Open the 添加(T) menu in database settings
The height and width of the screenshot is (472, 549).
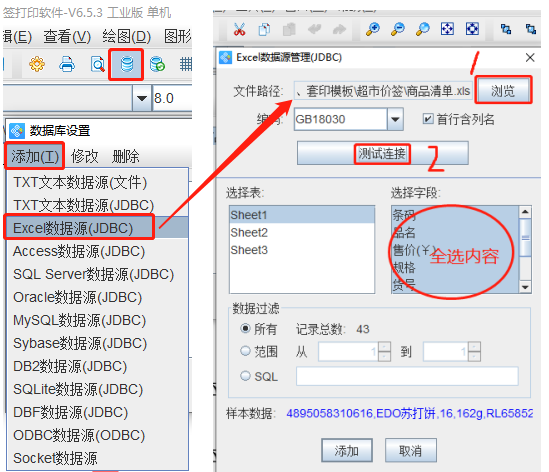pos(35,156)
